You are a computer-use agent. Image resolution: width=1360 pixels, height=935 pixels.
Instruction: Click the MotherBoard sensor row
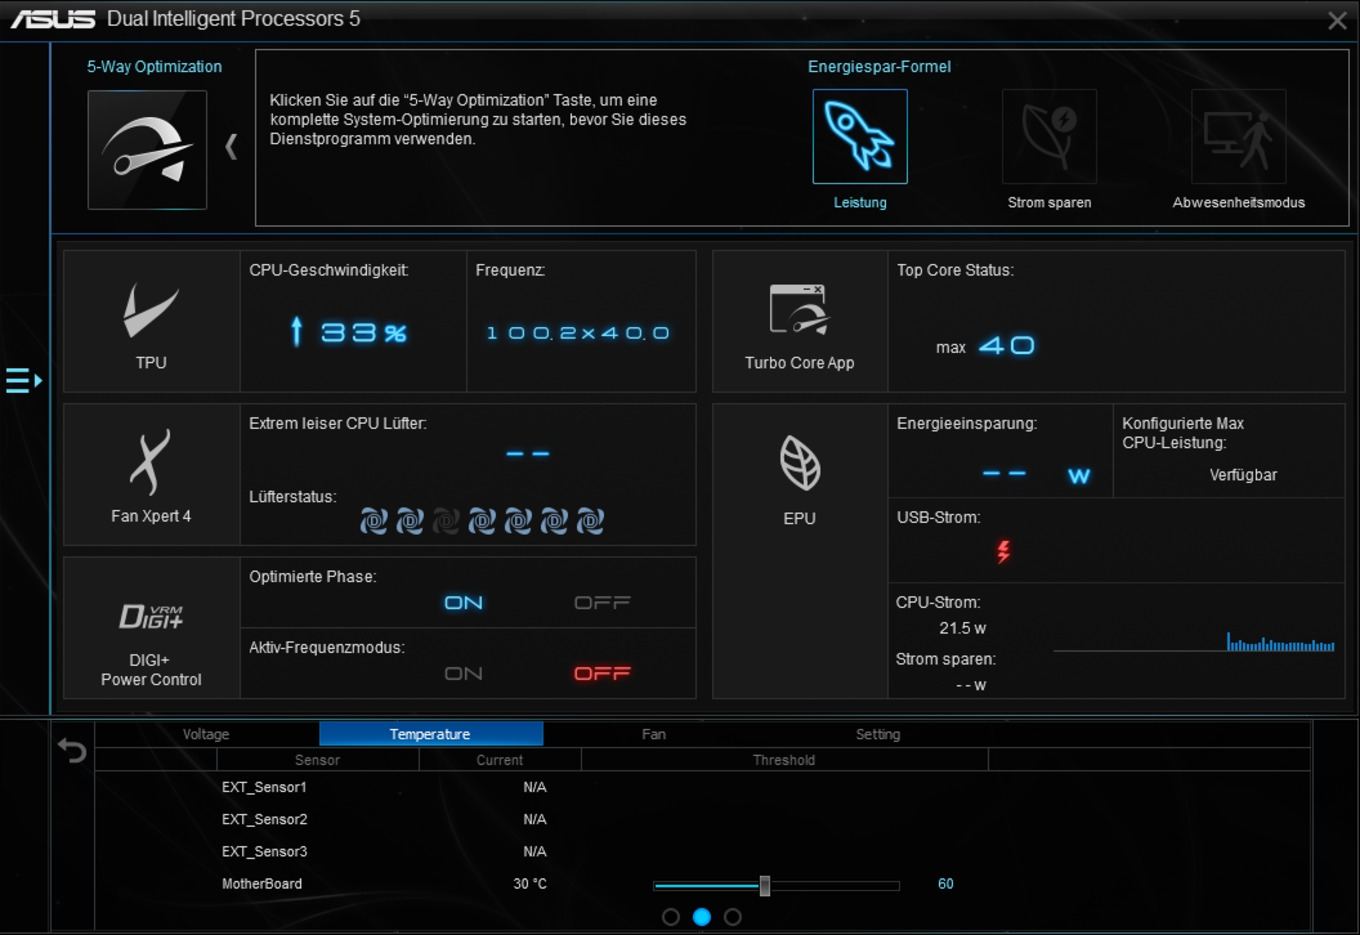click(702, 884)
